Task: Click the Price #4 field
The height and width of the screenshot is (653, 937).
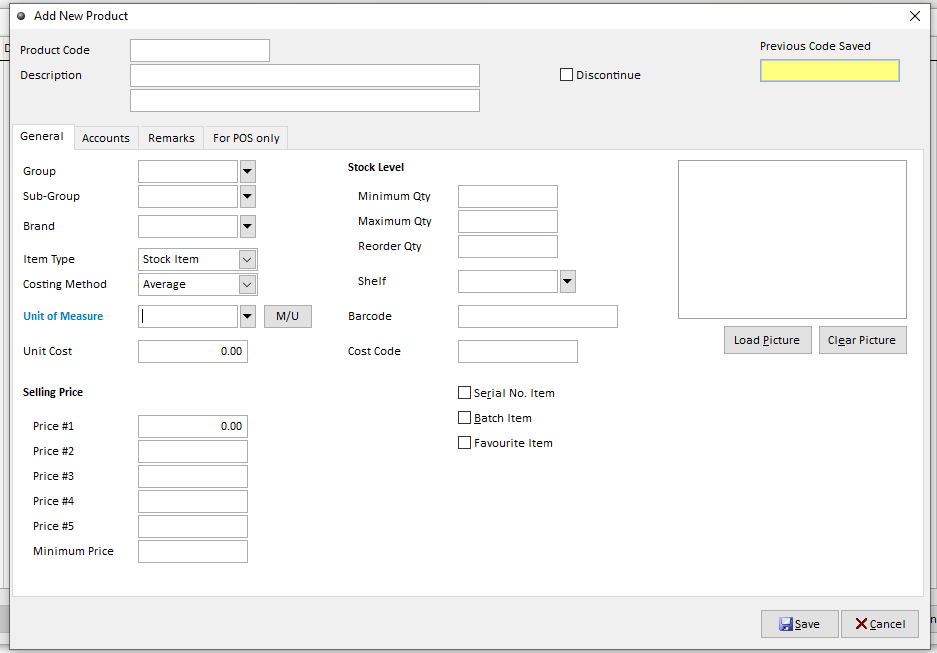Action: pyautogui.click(x=193, y=502)
